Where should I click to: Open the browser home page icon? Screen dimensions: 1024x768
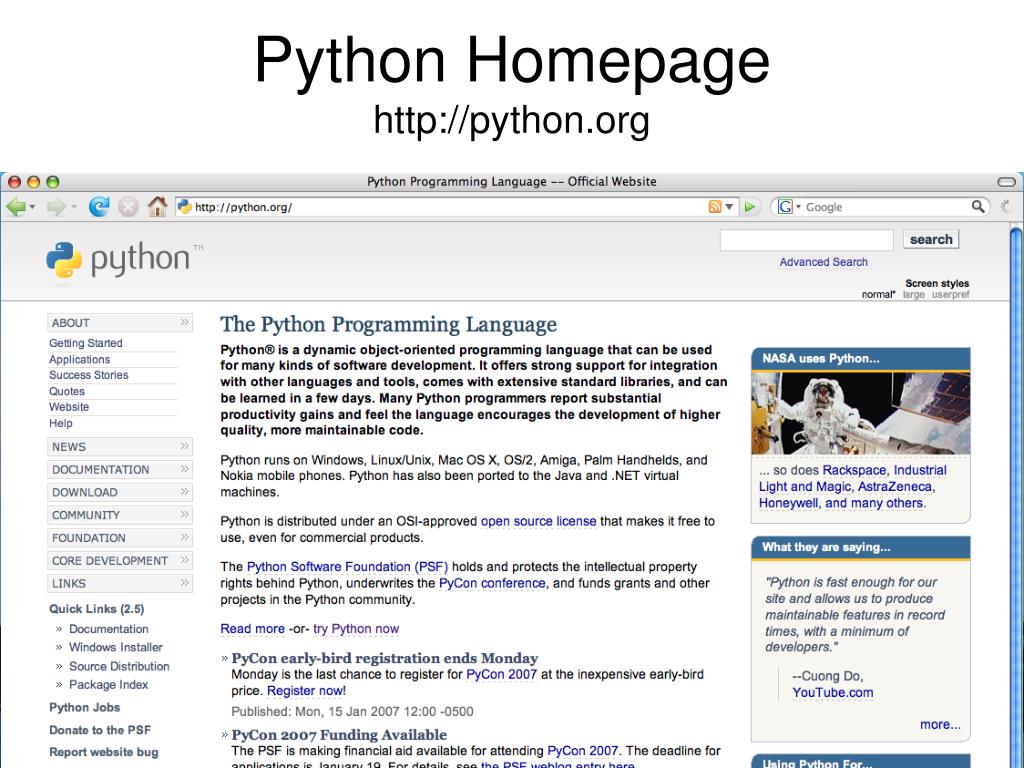tap(157, 206)
